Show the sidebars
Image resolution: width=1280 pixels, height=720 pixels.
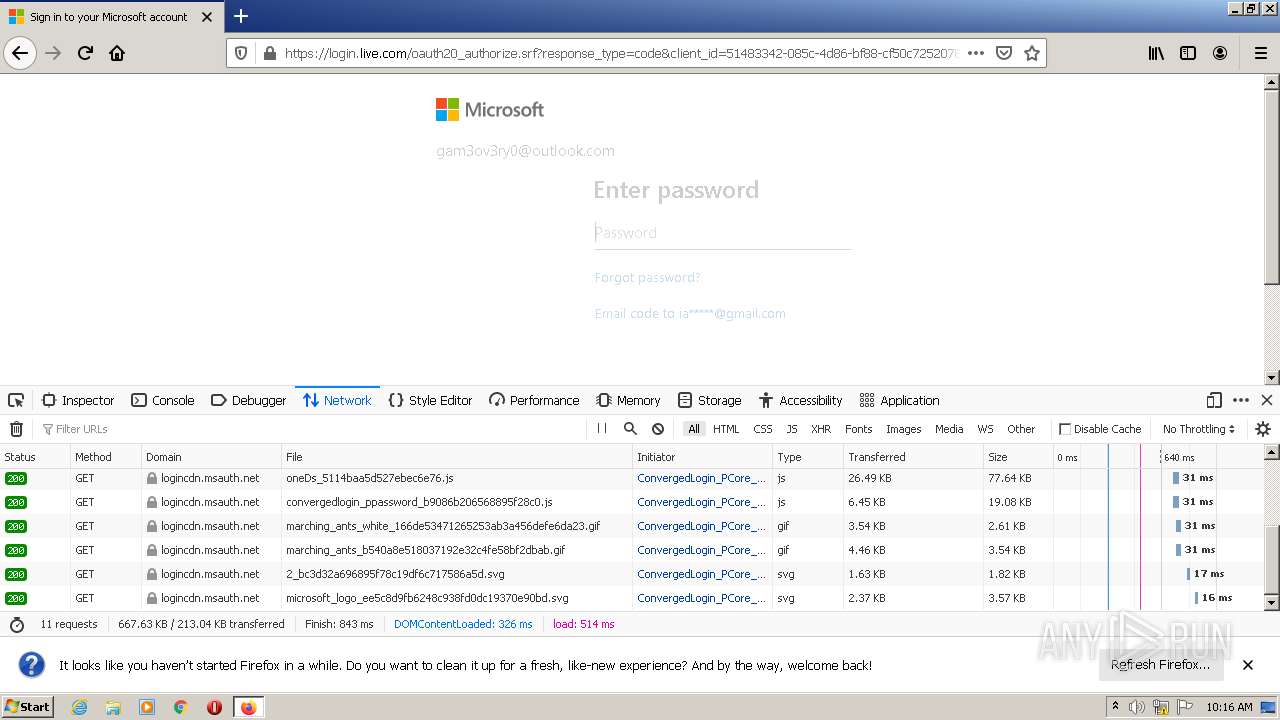pos(1188,53)
